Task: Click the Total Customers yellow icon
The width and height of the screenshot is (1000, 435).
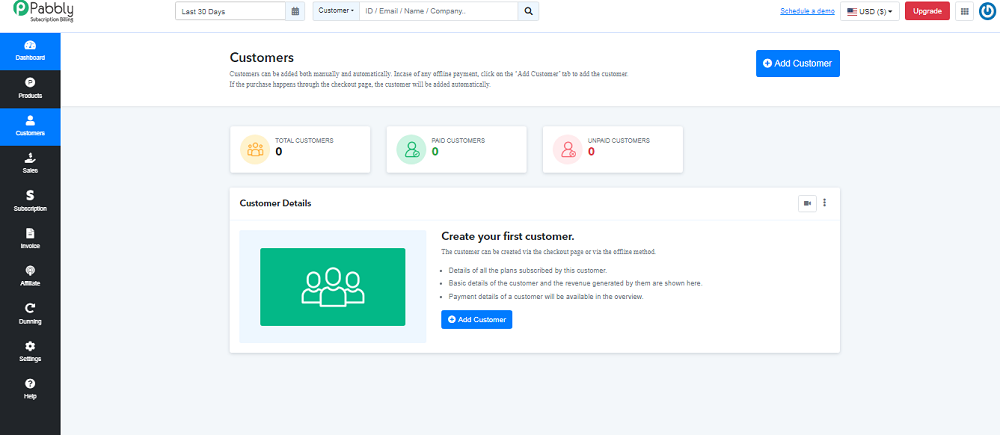Action: (255, 149)
